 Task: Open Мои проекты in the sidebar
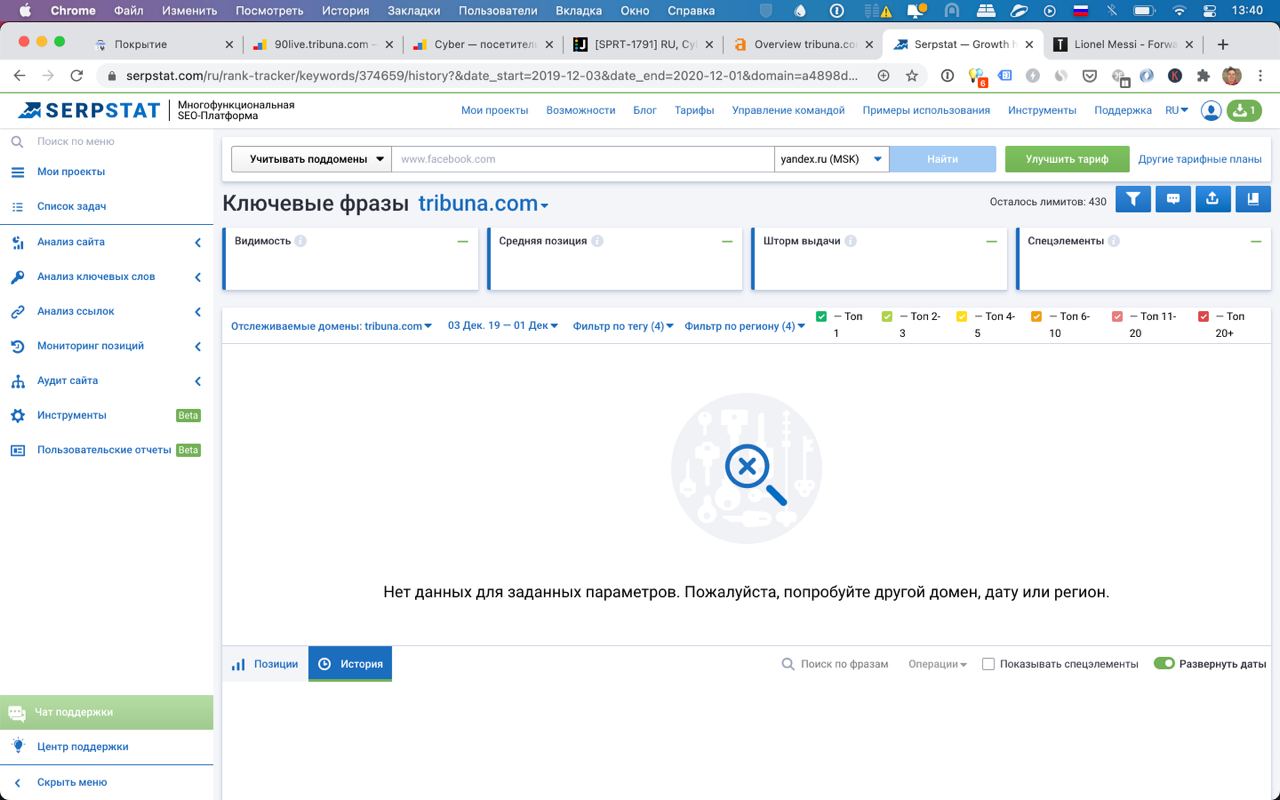71,172
